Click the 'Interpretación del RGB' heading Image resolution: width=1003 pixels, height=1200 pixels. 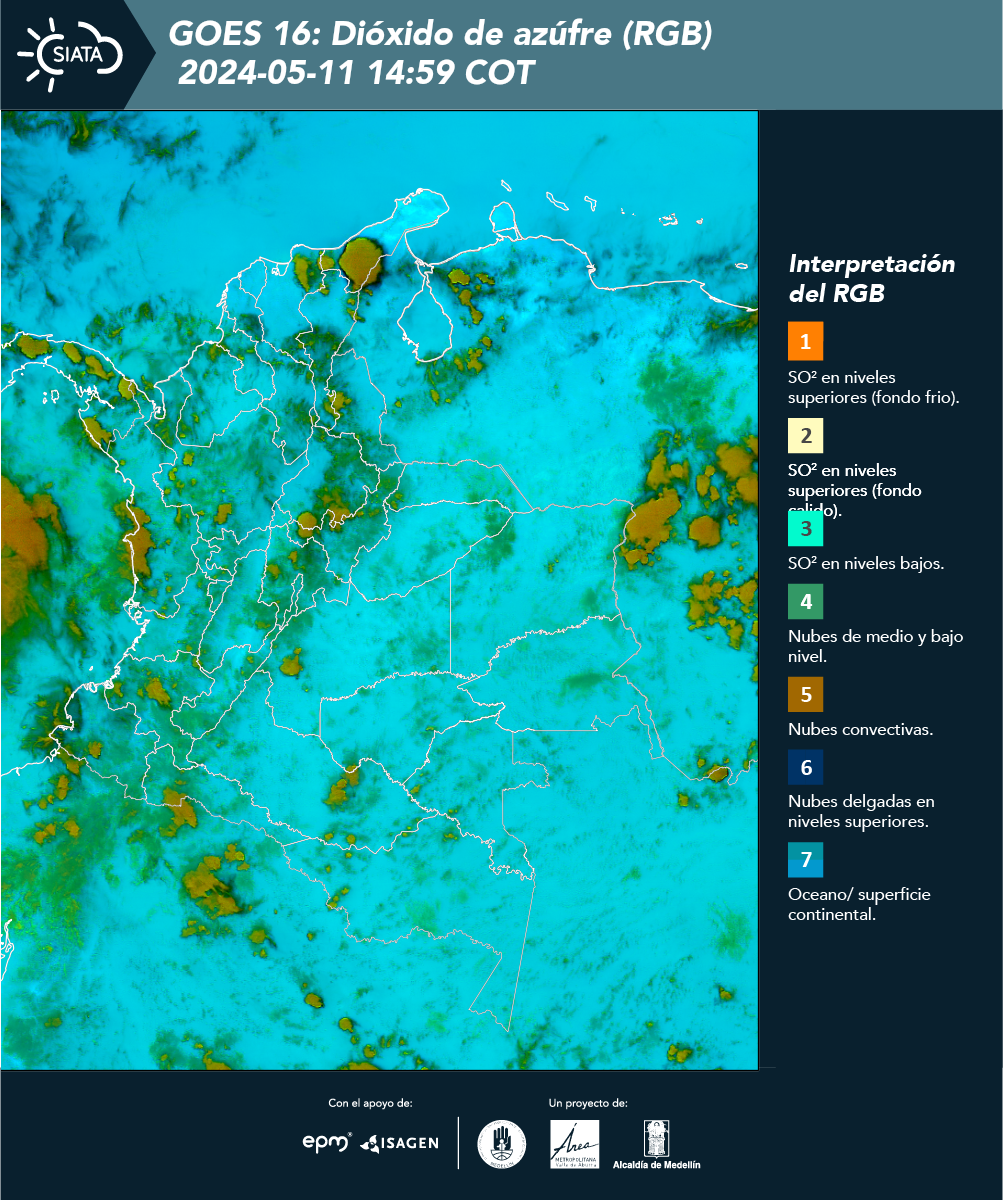click(872, 279)
